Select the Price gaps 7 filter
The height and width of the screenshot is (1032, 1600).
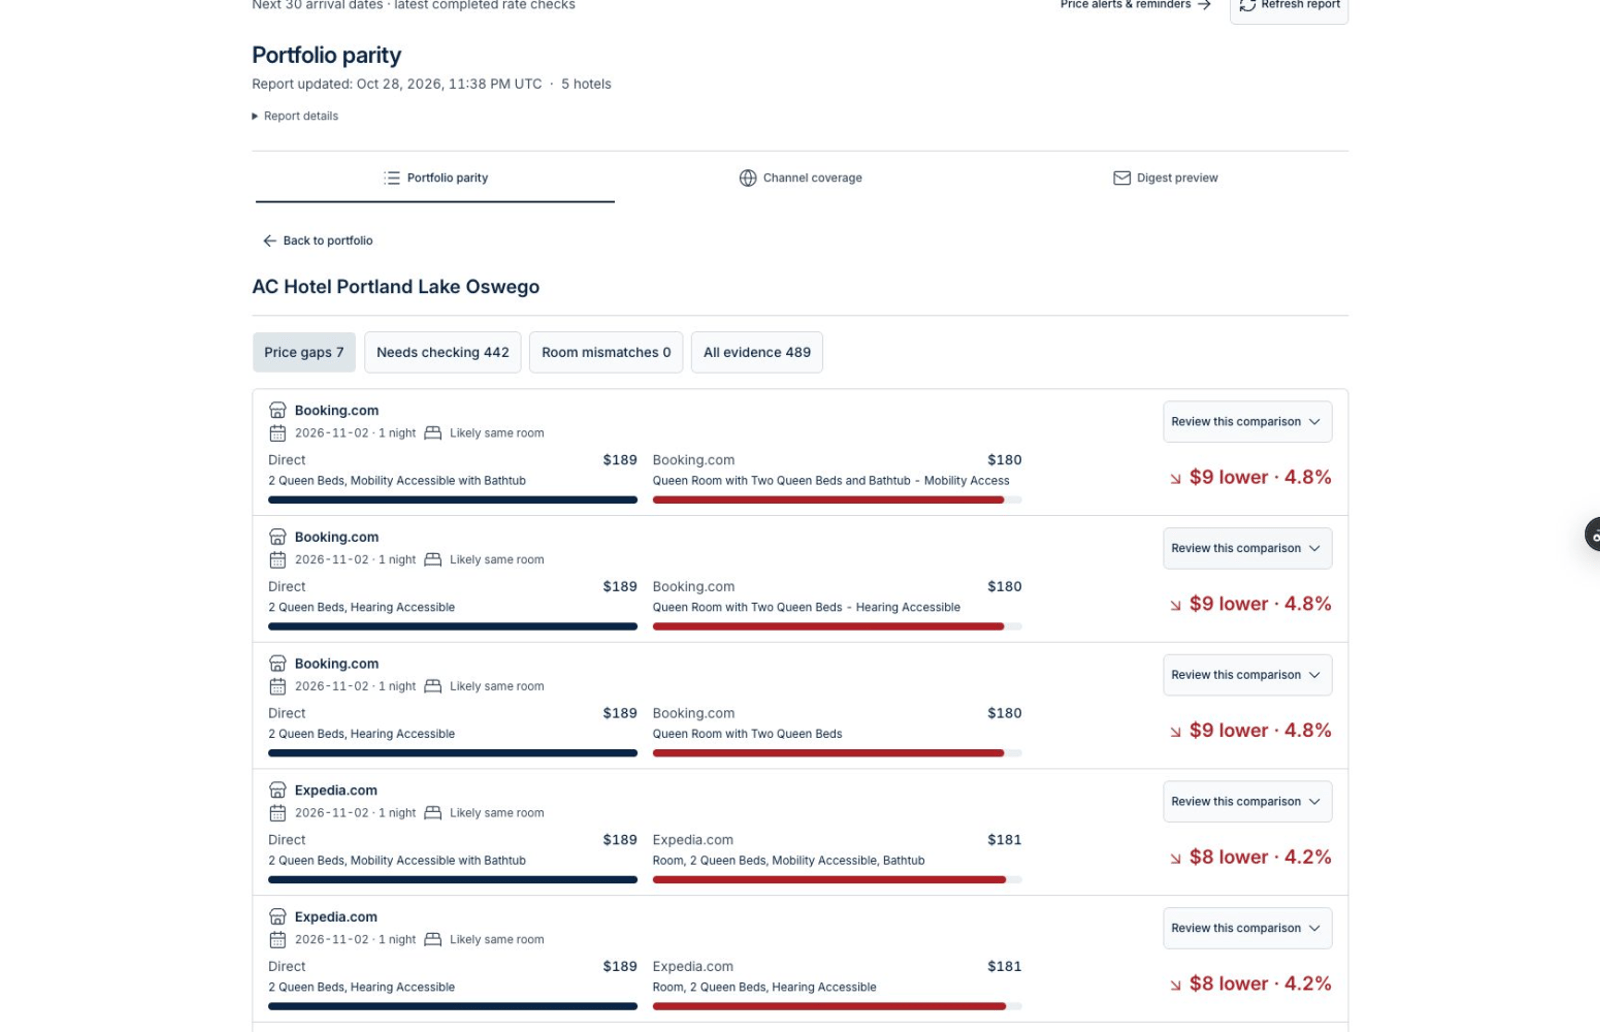[304, 352]
